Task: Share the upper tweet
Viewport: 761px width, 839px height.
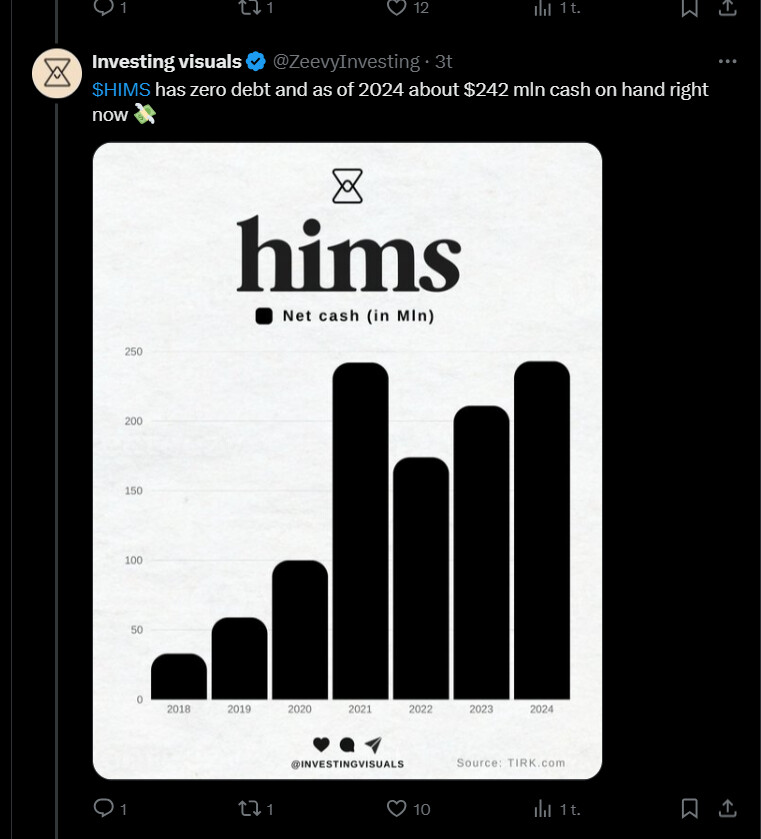Action: [x=727, y=7]
